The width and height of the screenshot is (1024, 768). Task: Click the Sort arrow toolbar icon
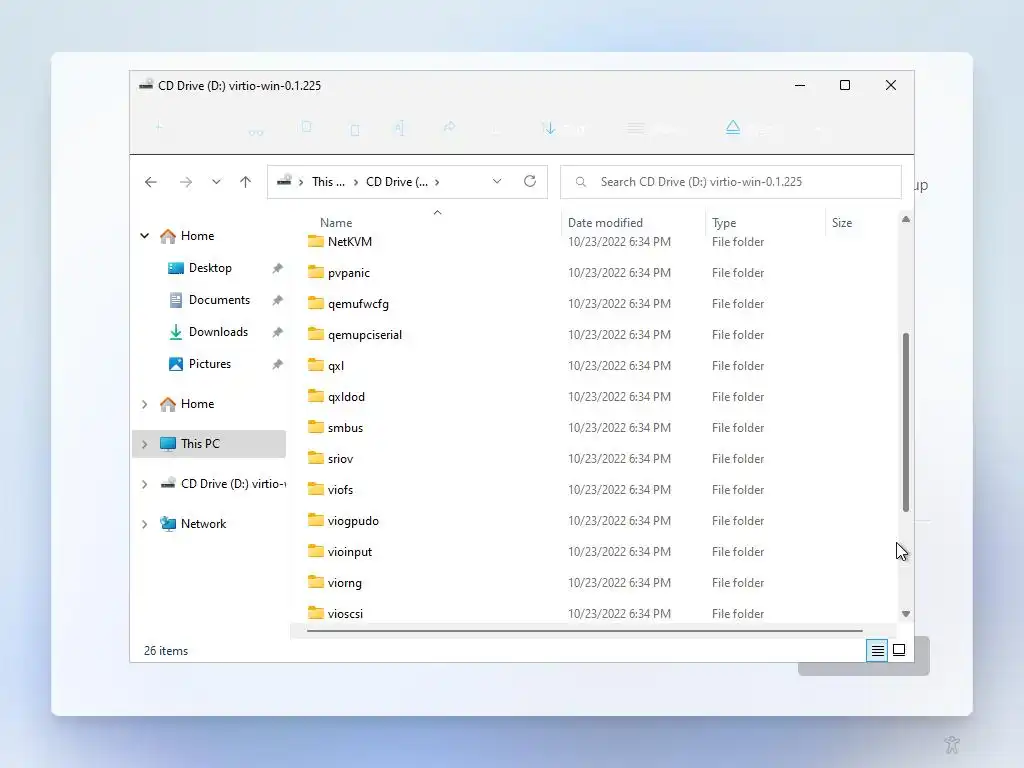[x=549, y=128]
